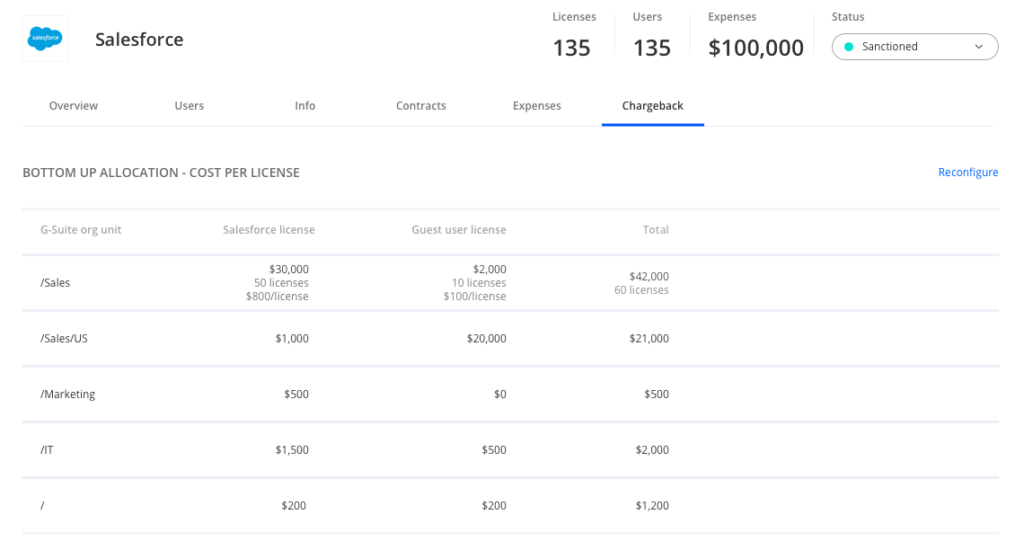Viewport: 1024px width, 550px height.
Task: Switch to the Overview tab
Action: click(73, 106)
